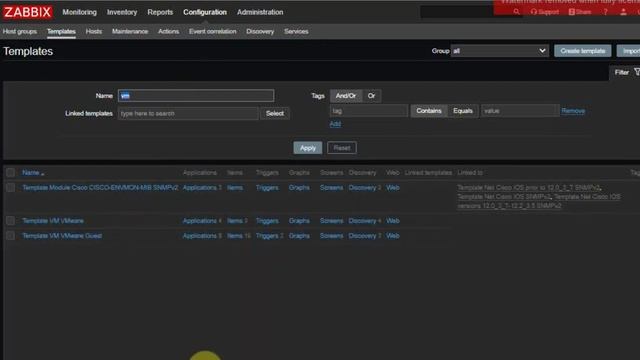Screen dimensions: 640x360
Task: Open the Template VM VMware template
Action: pos(53,221)
